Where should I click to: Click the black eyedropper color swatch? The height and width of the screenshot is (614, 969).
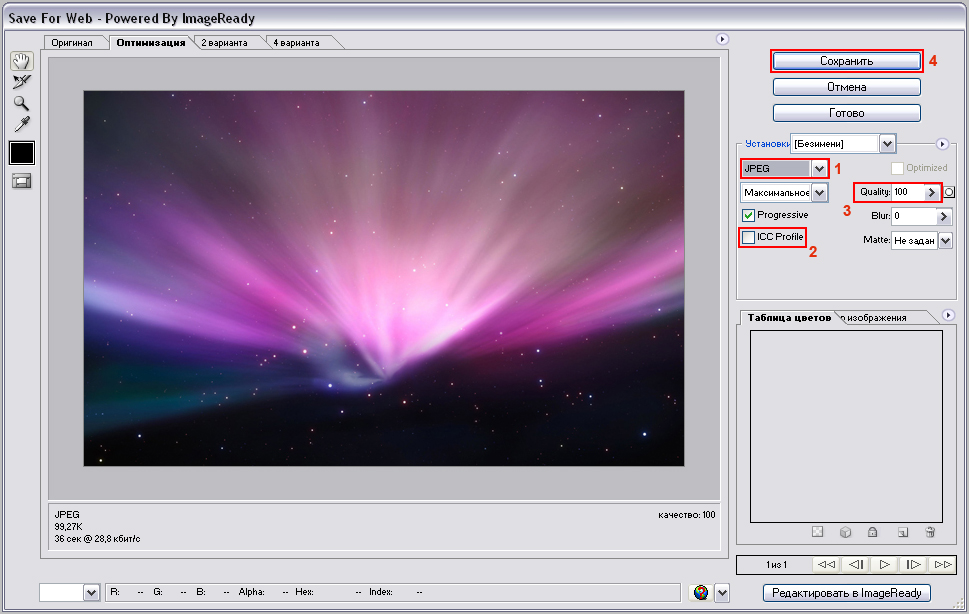click(21, 152)
